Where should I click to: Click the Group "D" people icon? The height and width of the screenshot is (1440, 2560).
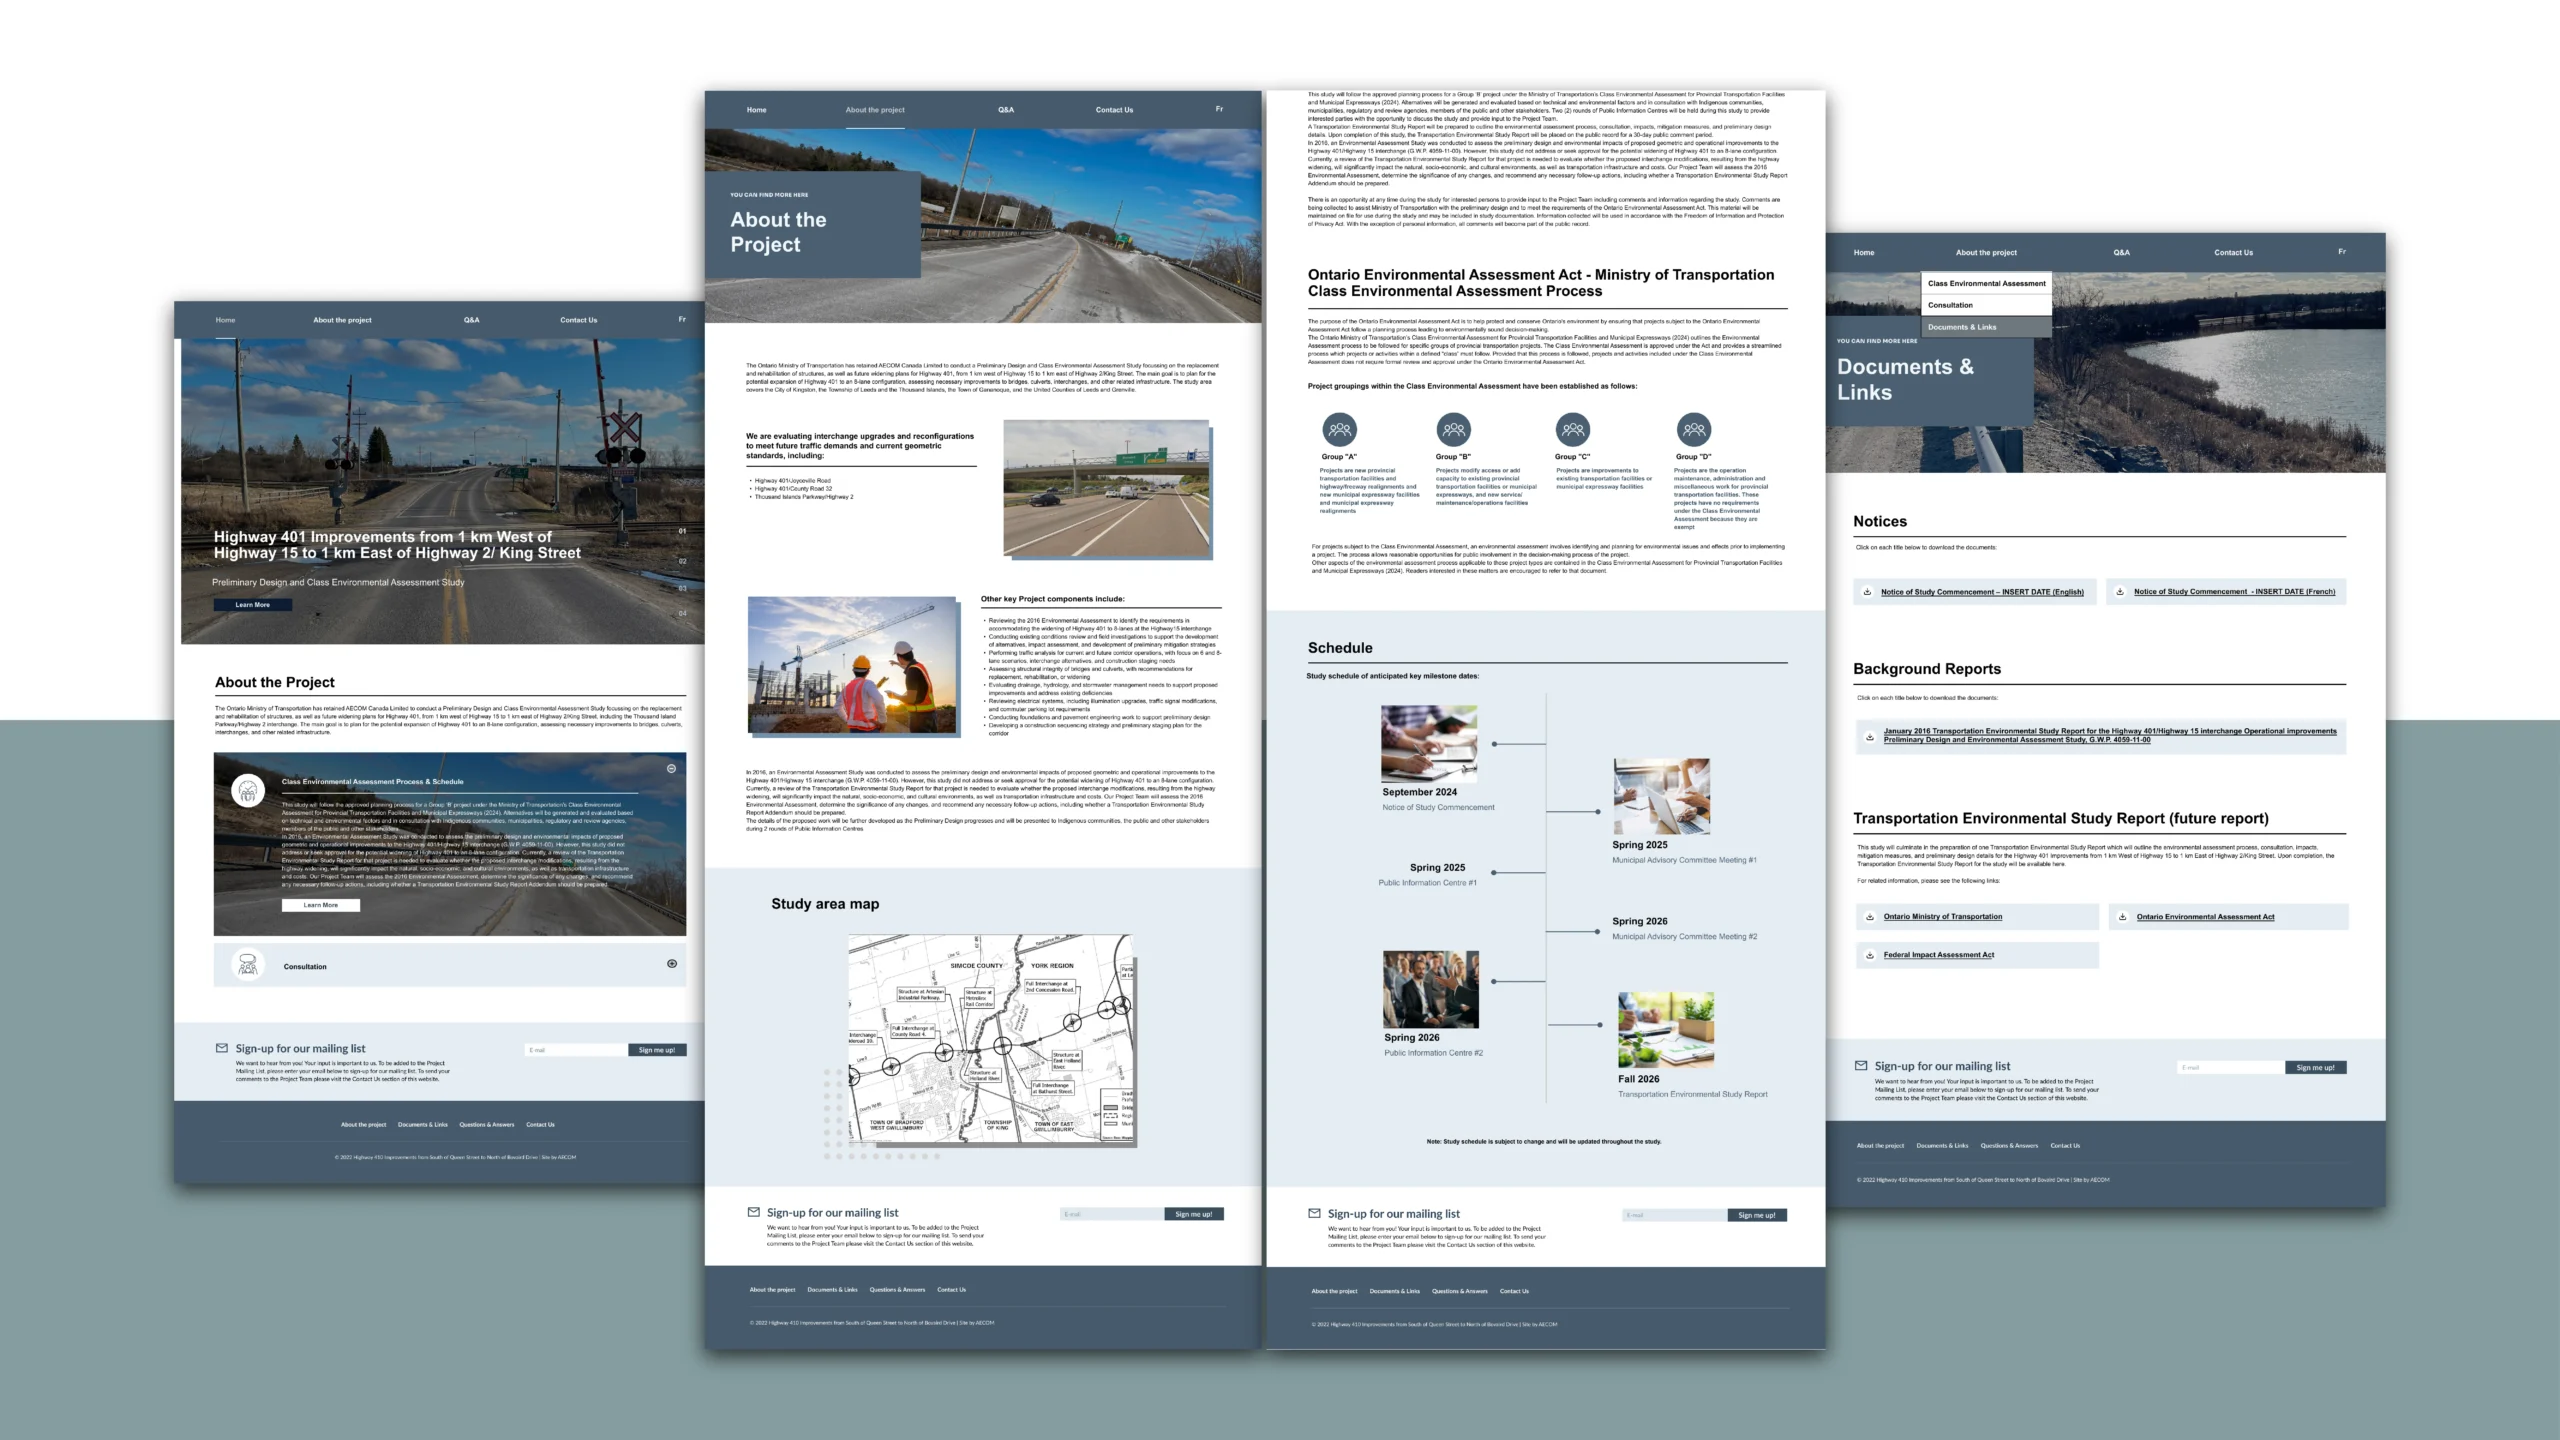[1693, 430]
